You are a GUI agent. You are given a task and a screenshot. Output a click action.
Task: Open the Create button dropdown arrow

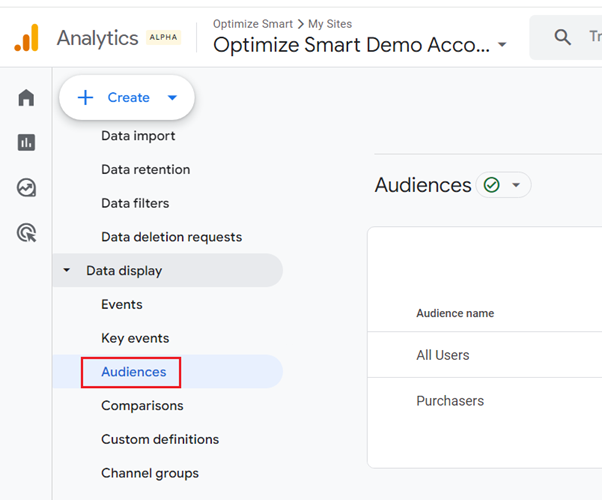coord(172,98)
